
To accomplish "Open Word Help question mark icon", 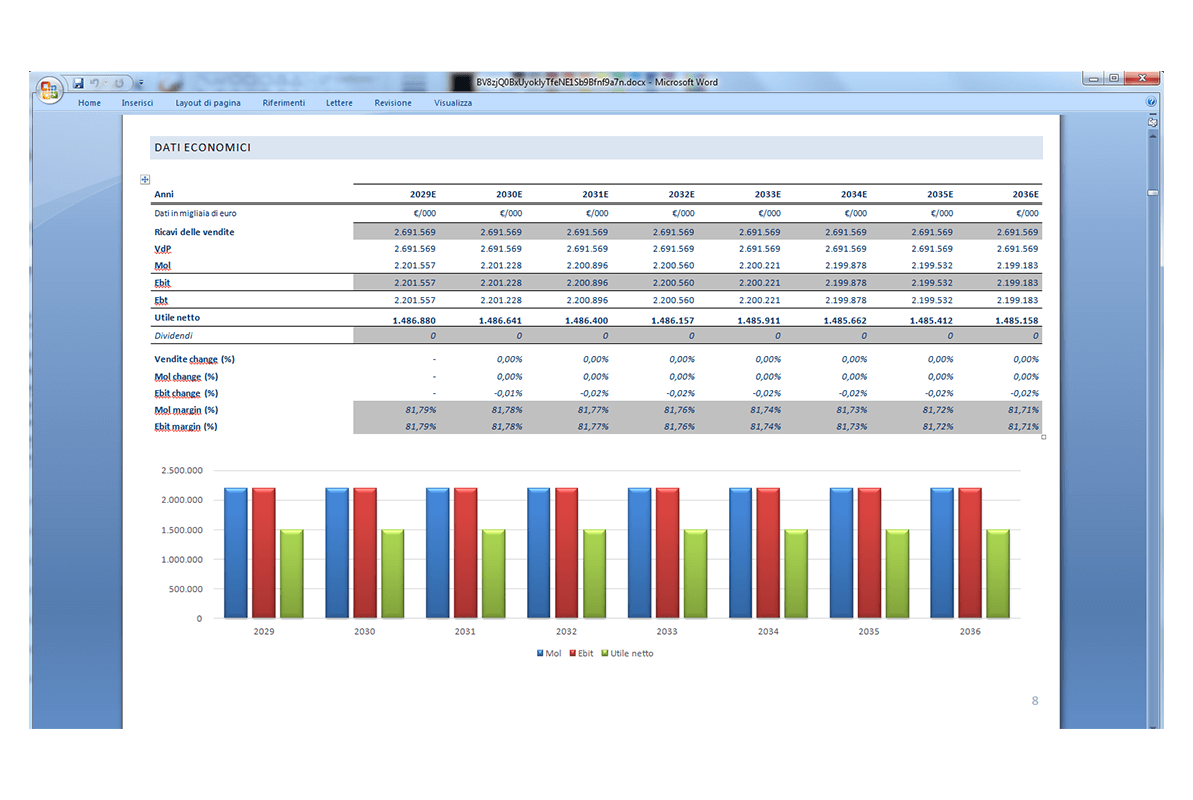I will 1151,101.
